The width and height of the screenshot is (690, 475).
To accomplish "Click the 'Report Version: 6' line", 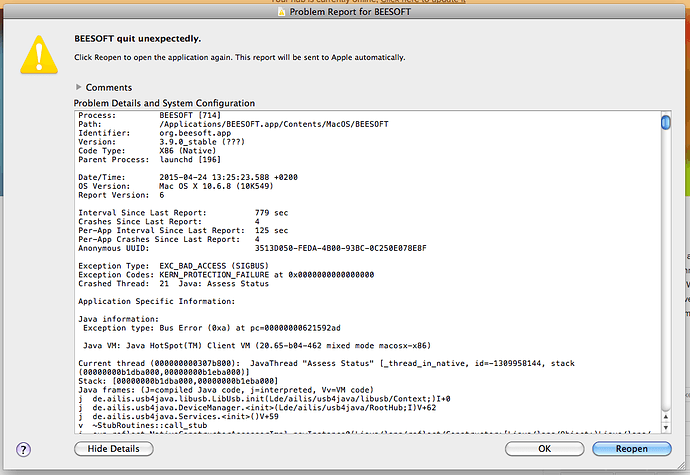I will (121, 195).
